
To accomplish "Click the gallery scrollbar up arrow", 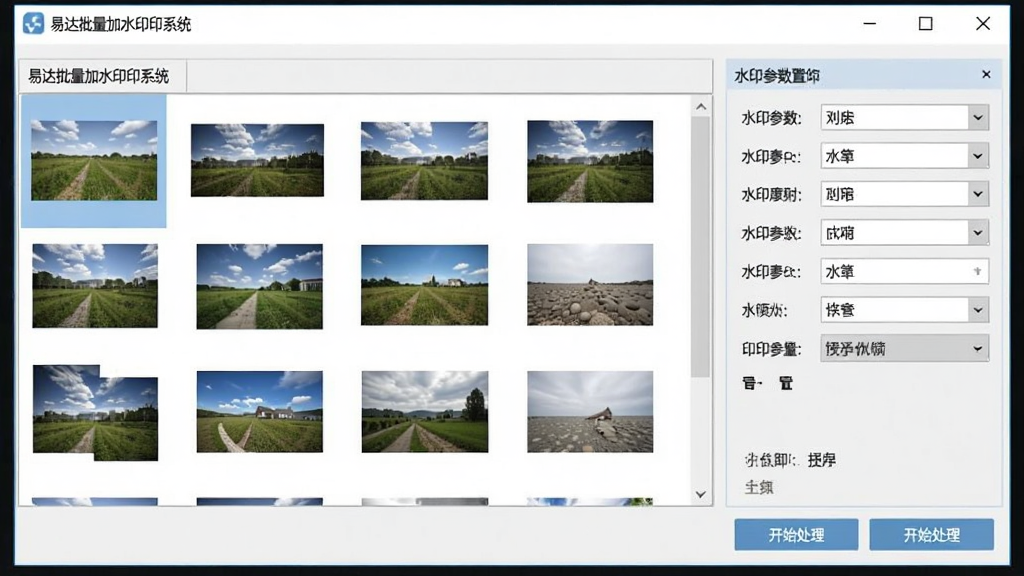I will 701,106.
